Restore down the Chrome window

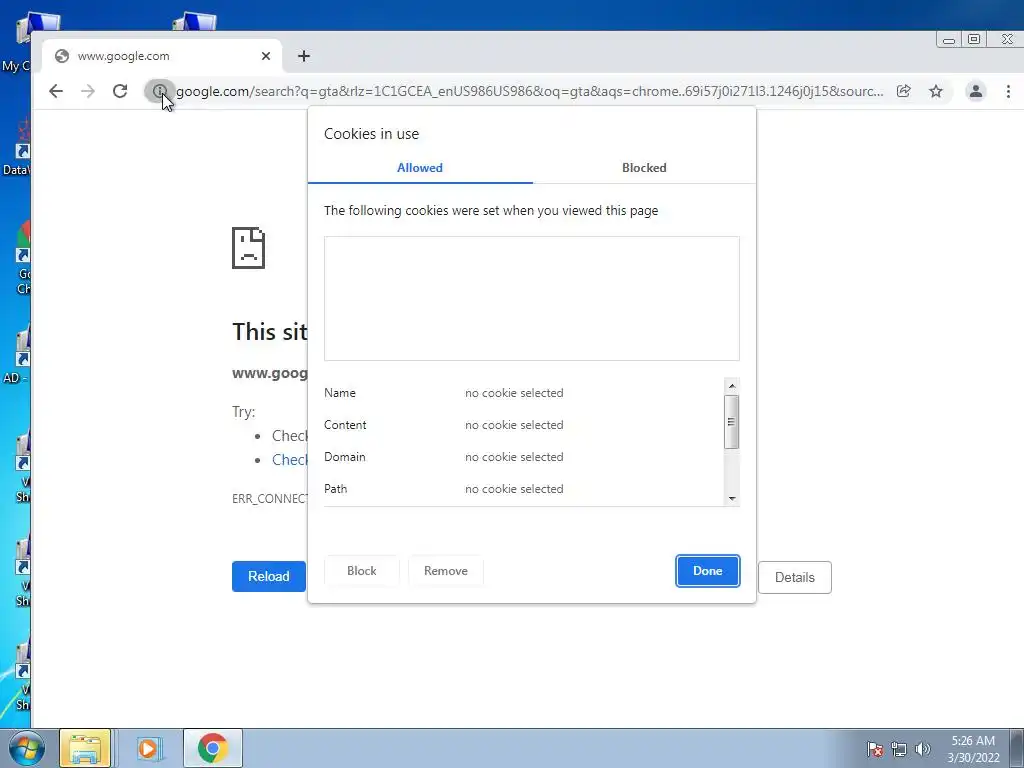(974, 40)
